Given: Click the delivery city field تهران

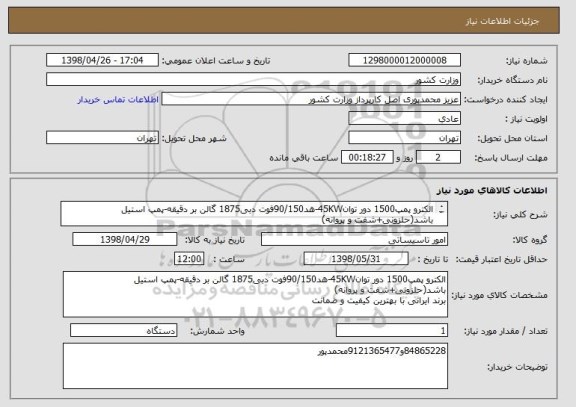Looking at the screenshot, I should (x=102, y=138).
